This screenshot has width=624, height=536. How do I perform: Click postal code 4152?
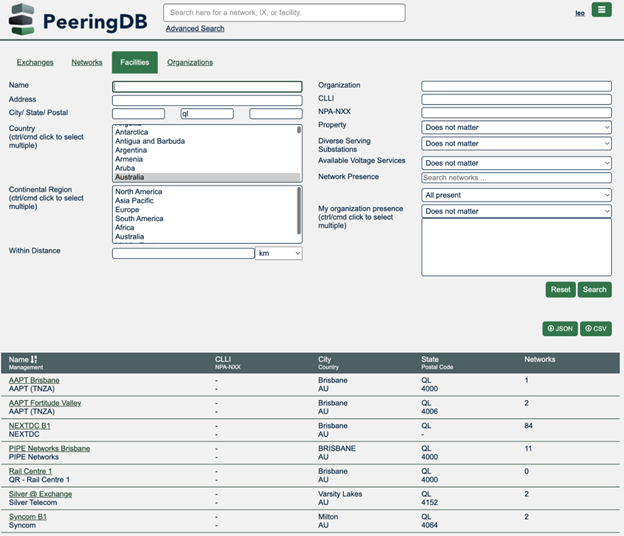pyautogui.click(x=429, y=503)
